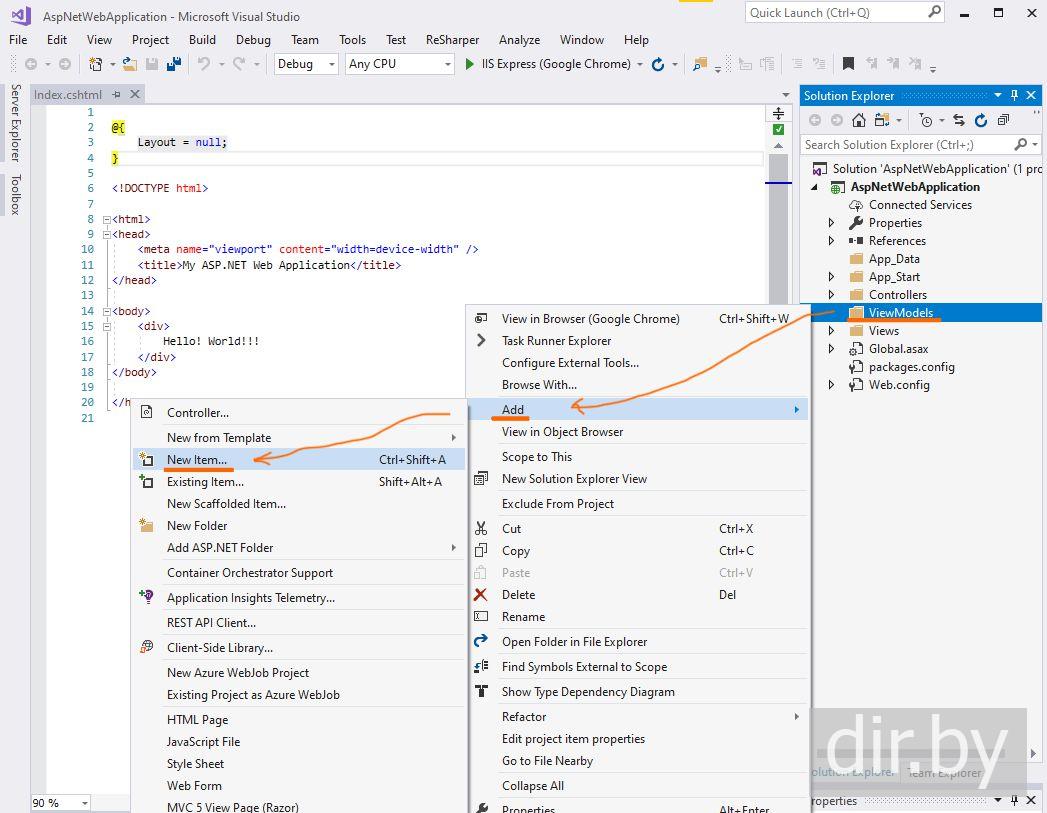Click the green checkmark indicator in editor margin
The image size is (1047, 813).
click(778, 129)
